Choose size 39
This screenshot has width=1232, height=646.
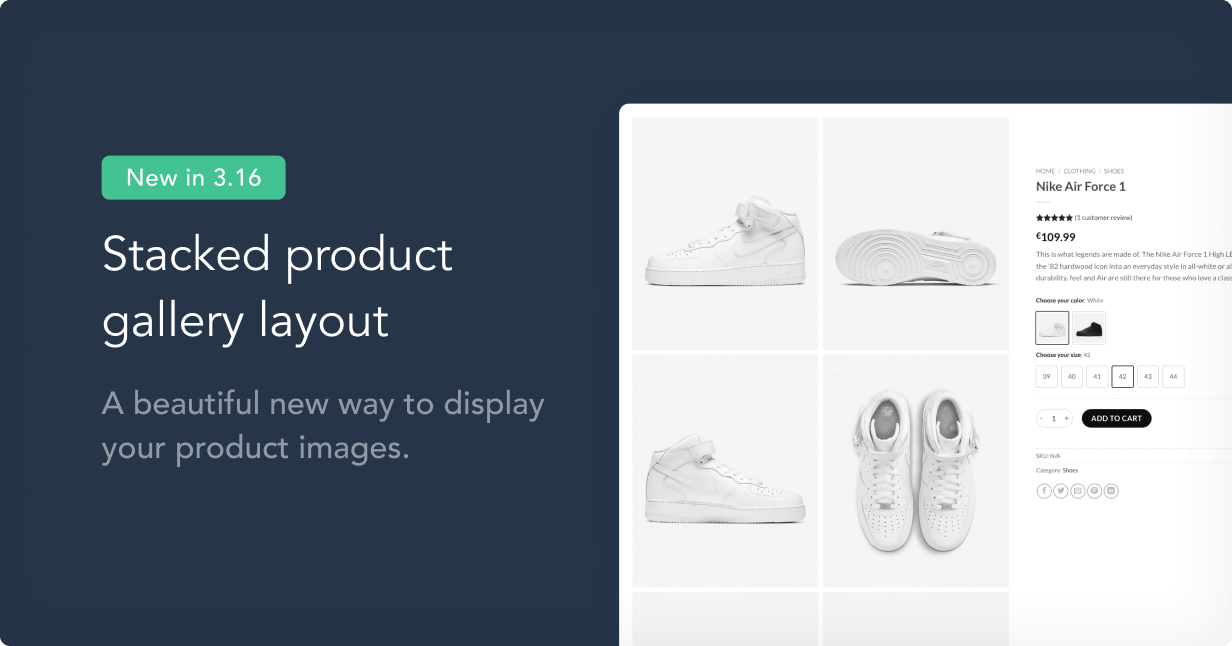click(1046, 377)
